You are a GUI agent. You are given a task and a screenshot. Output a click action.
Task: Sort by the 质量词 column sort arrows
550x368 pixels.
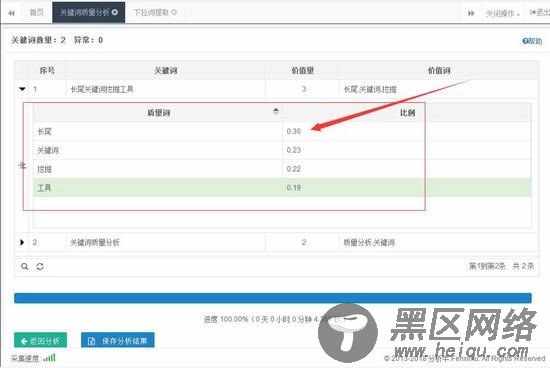tap(276, 112)
